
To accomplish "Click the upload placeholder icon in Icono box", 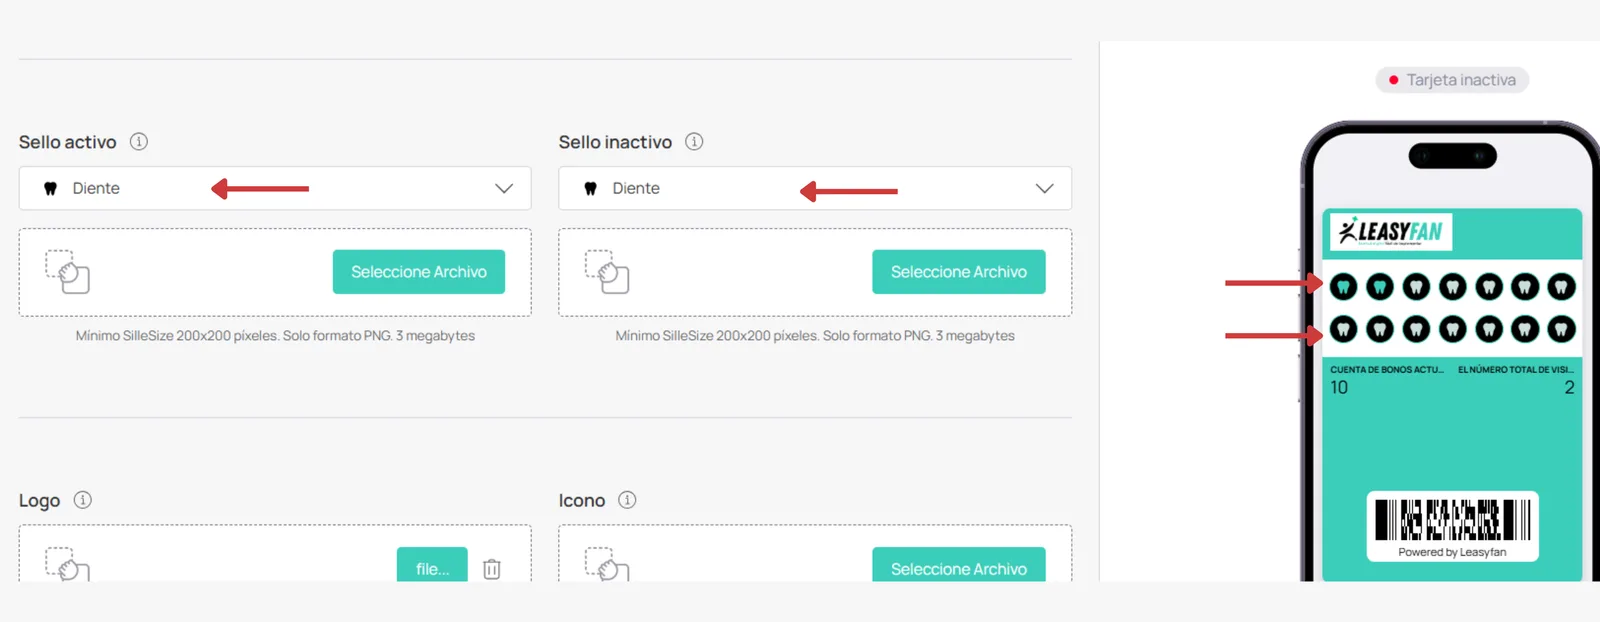I will pos(607,564).
